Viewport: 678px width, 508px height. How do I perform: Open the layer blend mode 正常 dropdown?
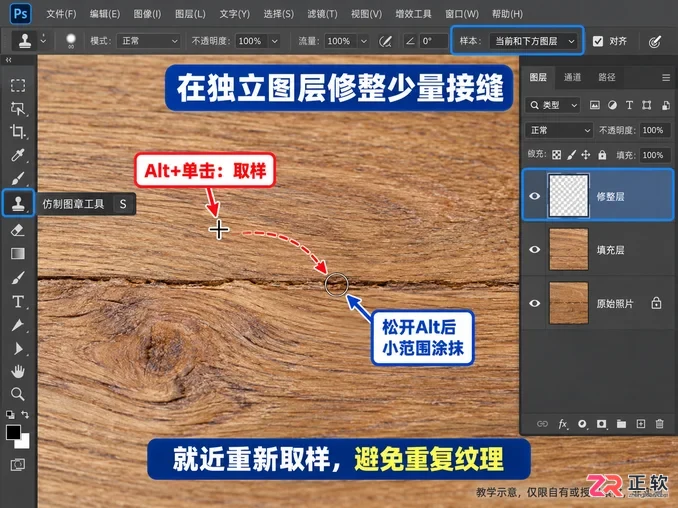click(x=559, y=130)
